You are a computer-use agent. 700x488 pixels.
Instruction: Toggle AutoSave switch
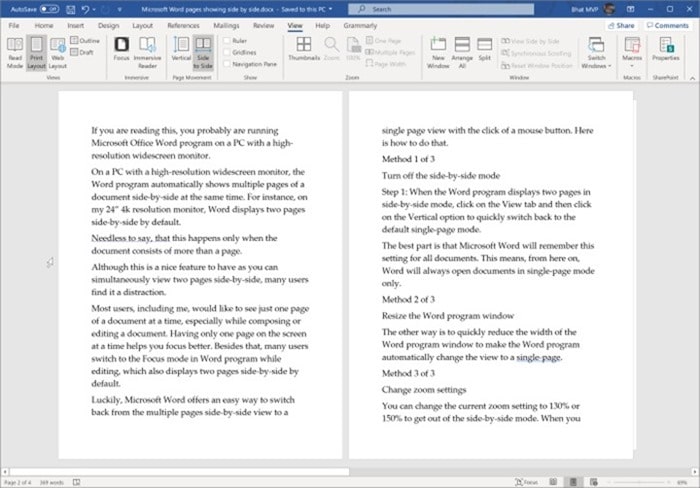(x=49, y=9)
